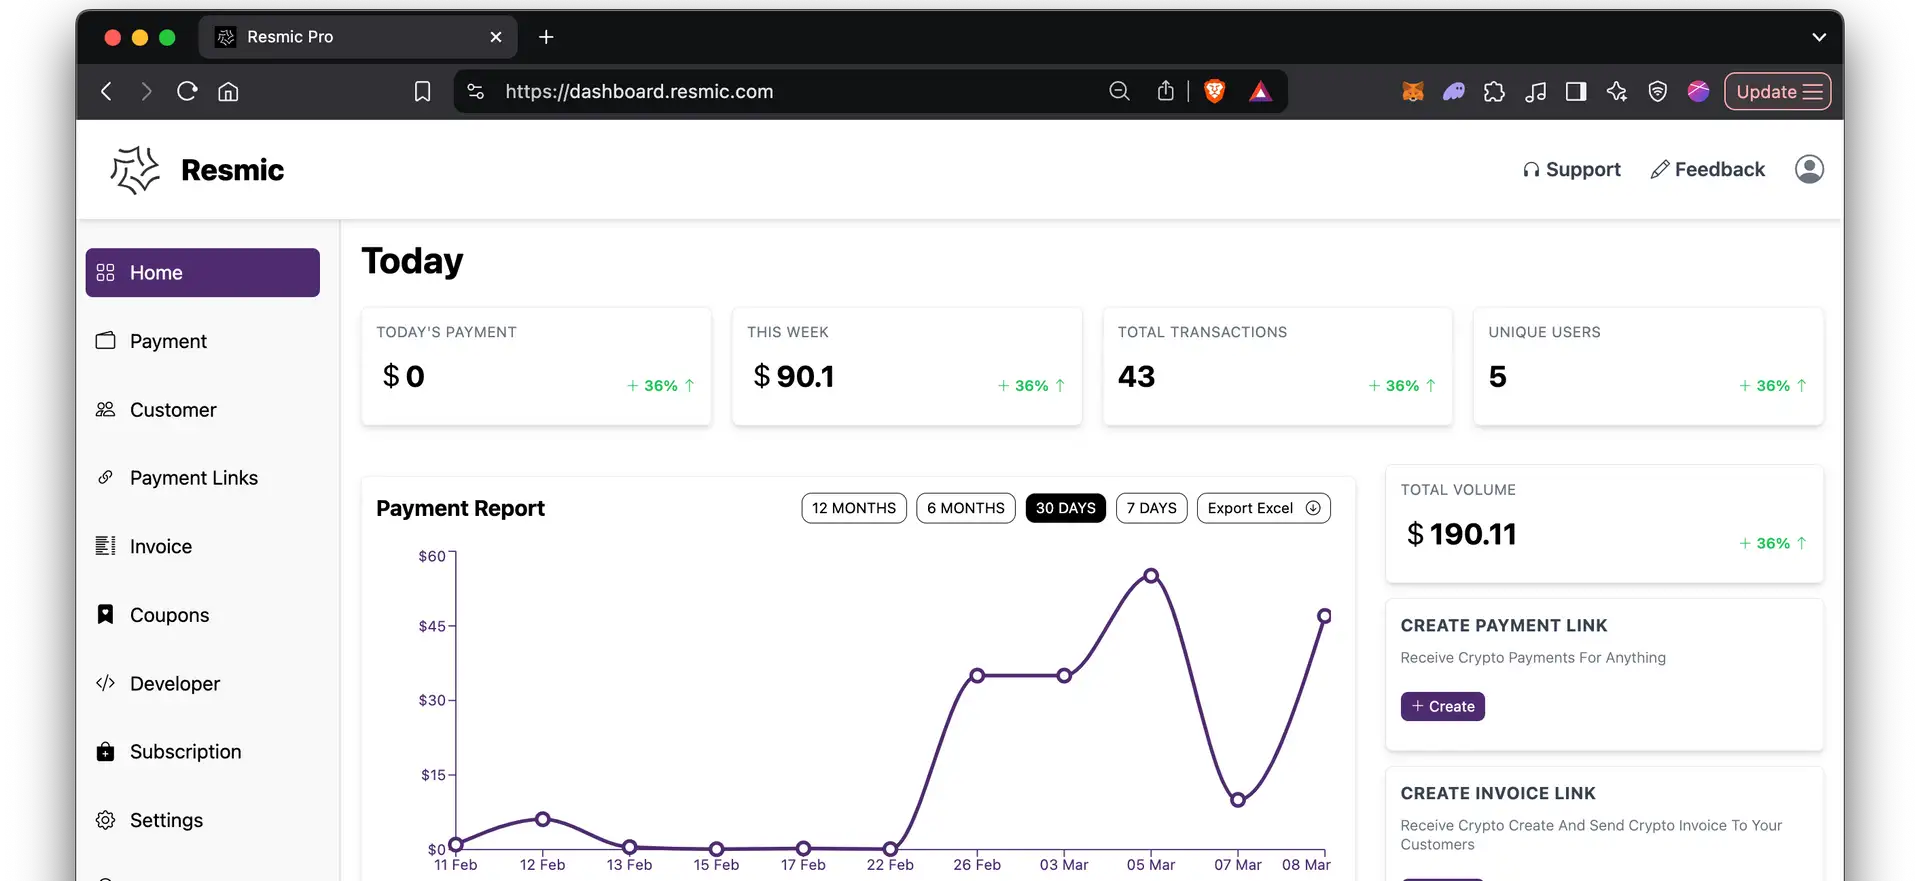Go to Payment Links in sidebar
This screenshot has height=881, width=1920.
[194, 478]
